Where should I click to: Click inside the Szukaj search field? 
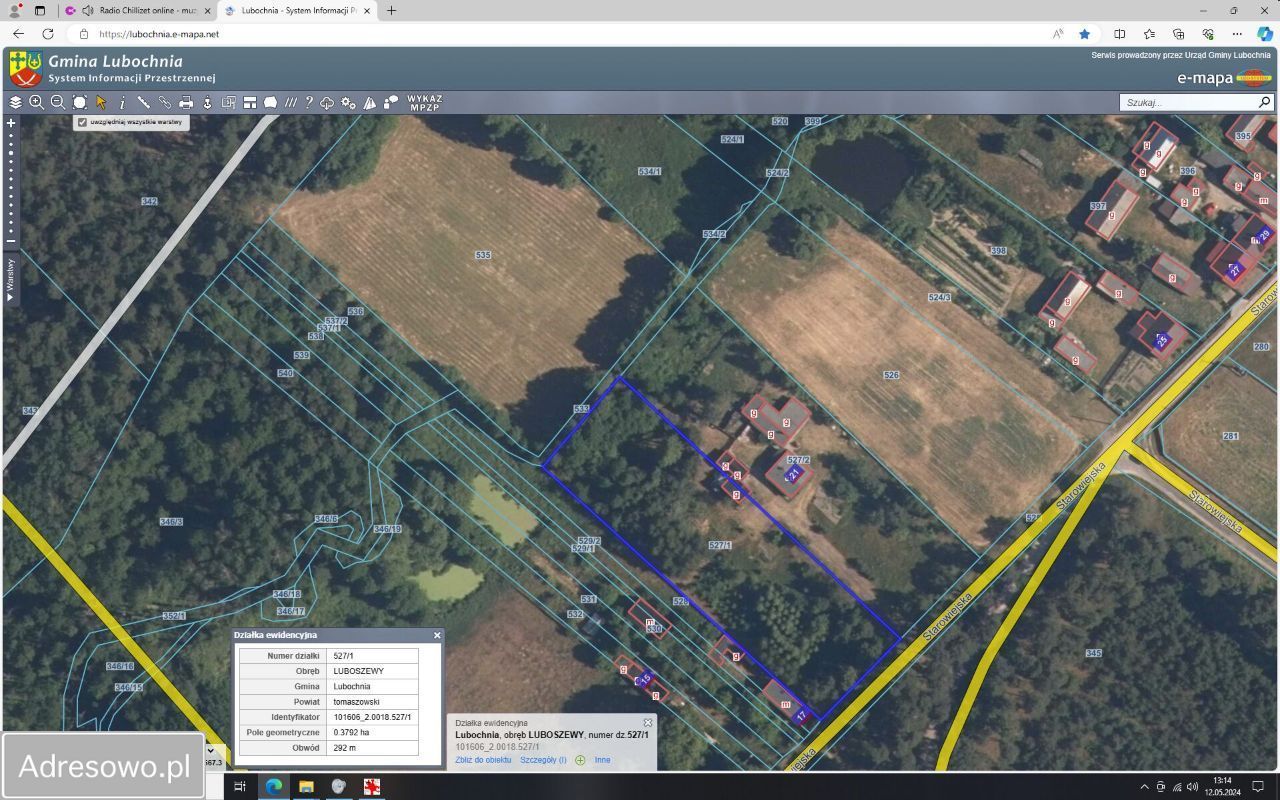[1188, 102]
